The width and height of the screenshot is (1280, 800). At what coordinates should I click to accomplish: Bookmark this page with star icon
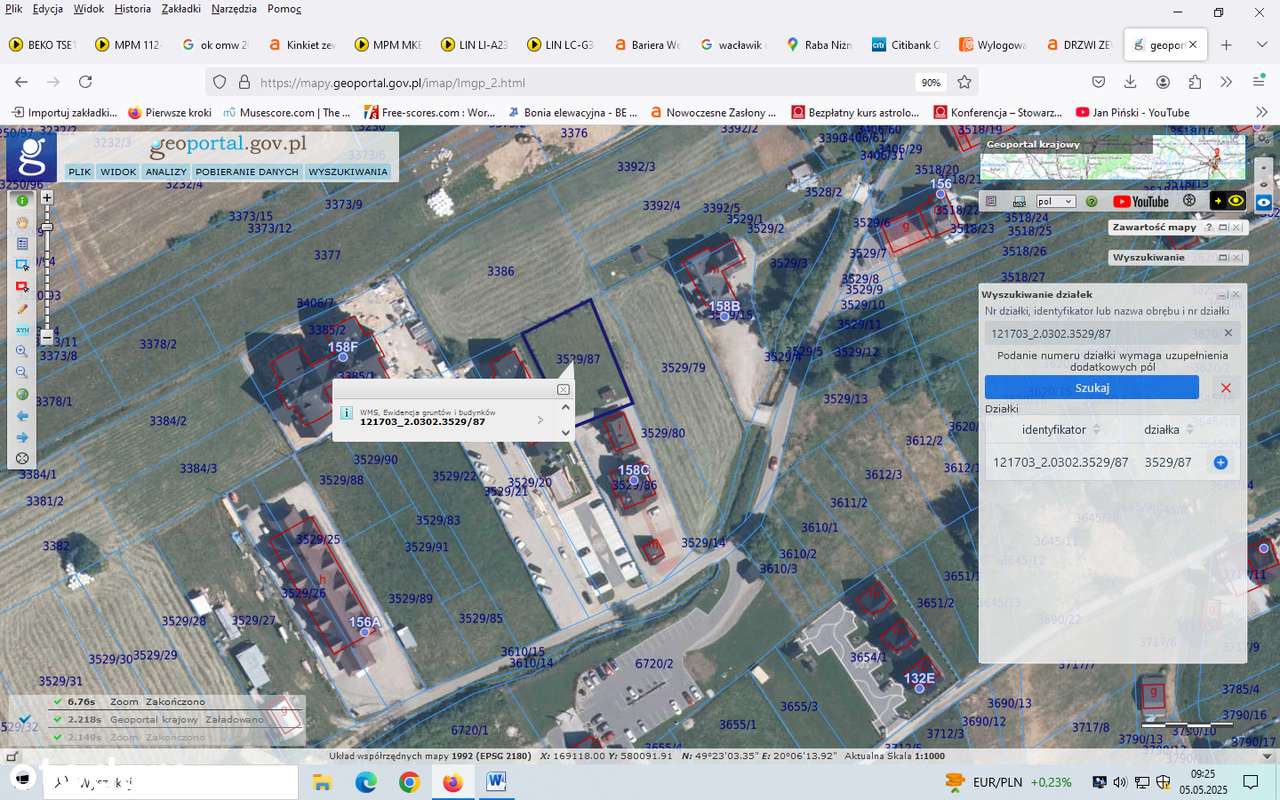964,82
